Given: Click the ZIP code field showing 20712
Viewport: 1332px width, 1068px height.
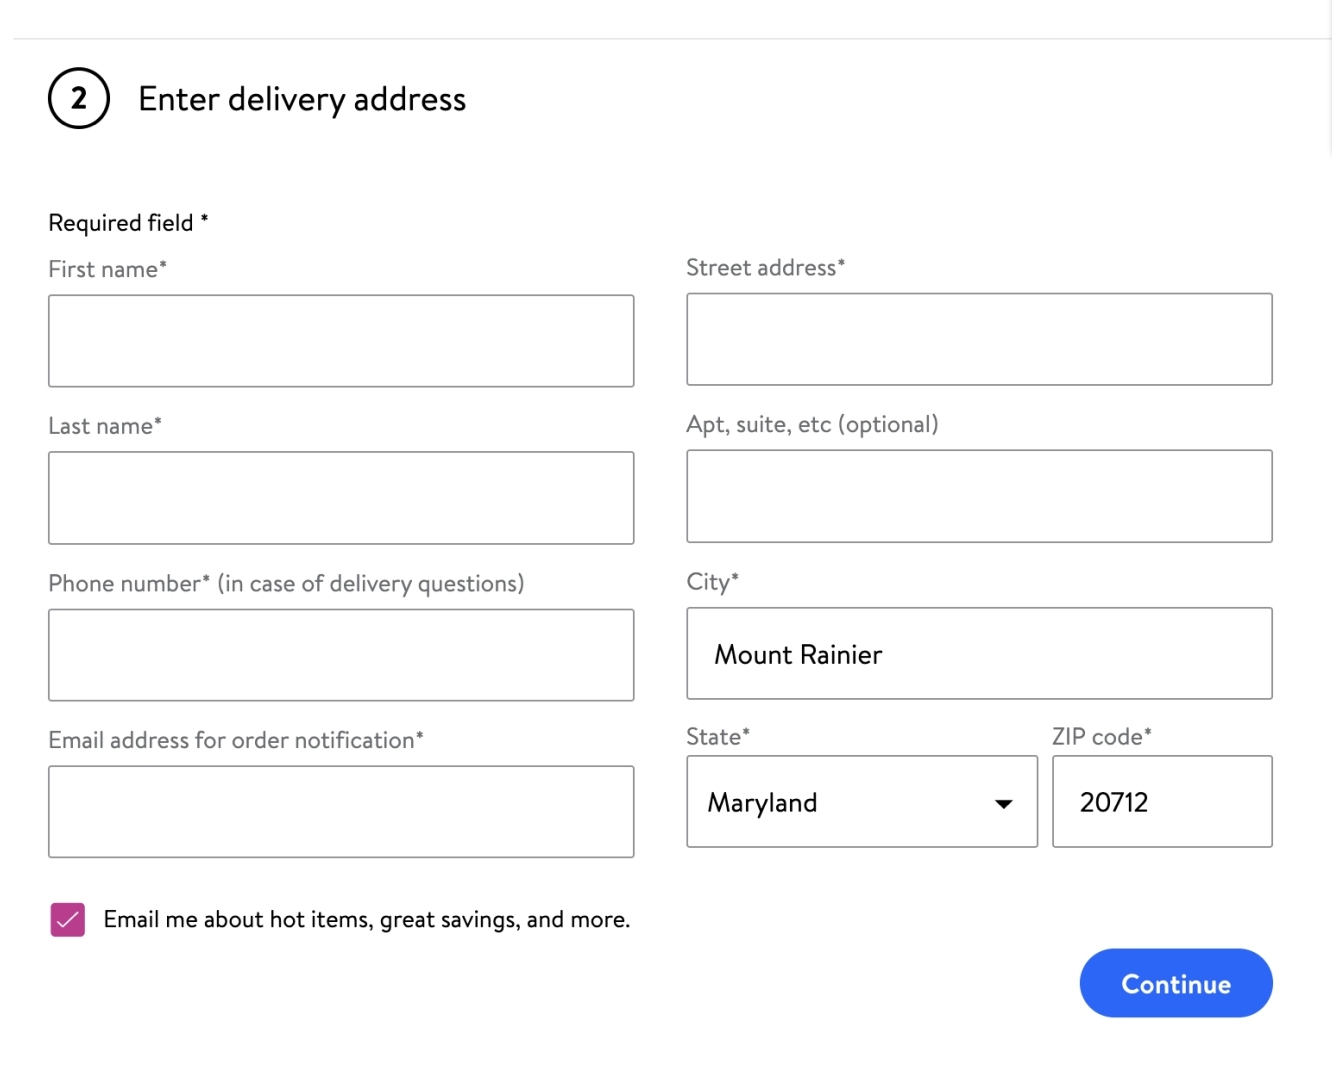Looking at the screenshot, I should (x=1162, y=801).
